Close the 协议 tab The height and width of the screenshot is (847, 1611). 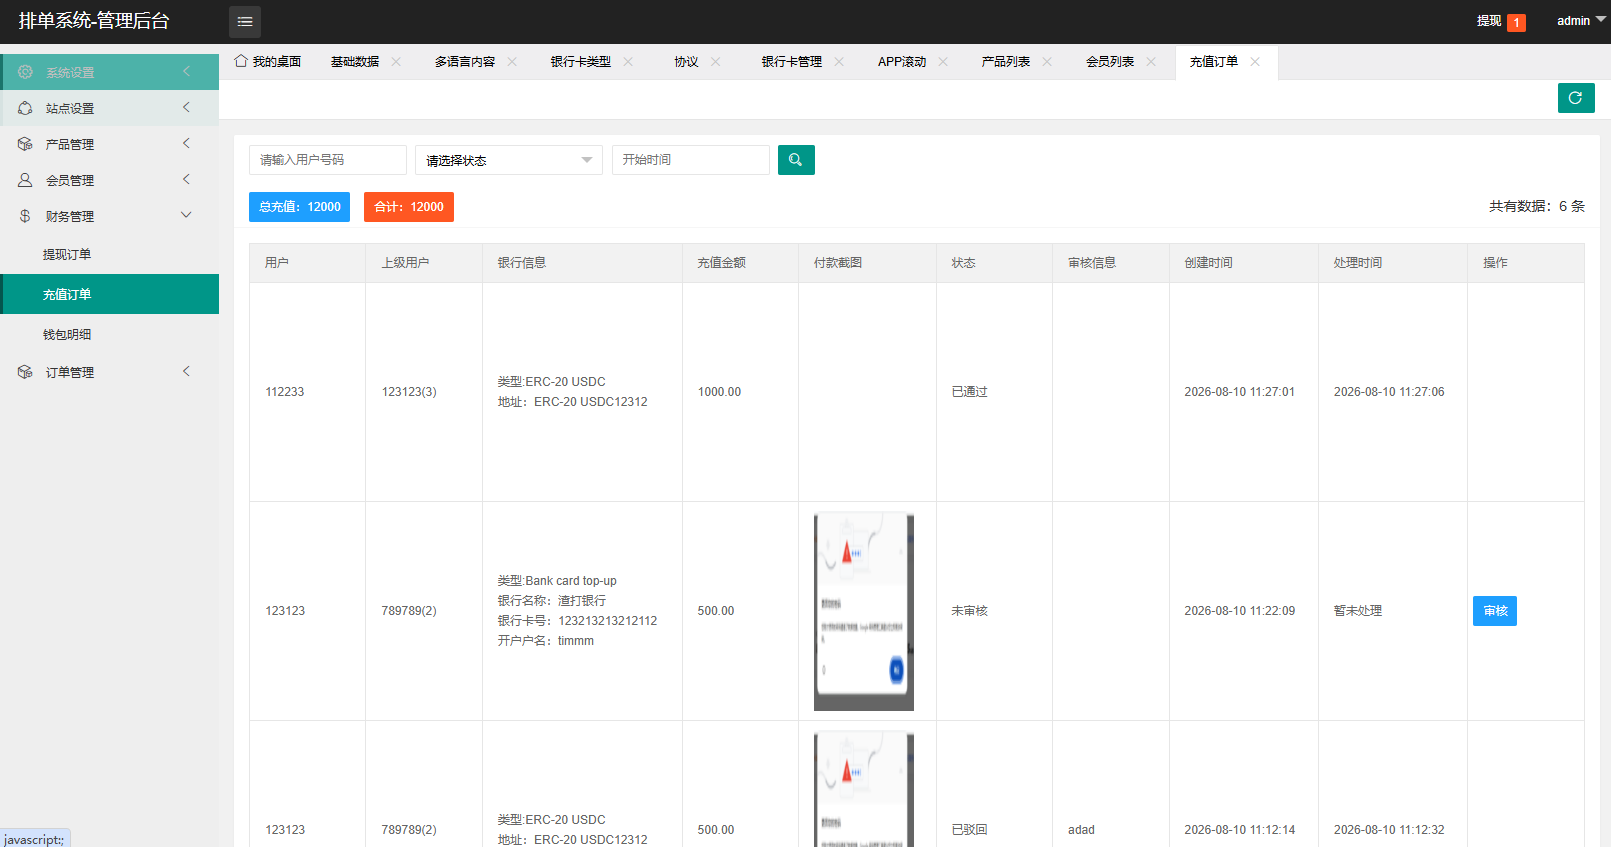pyautogui.click(x=716, y=62)
